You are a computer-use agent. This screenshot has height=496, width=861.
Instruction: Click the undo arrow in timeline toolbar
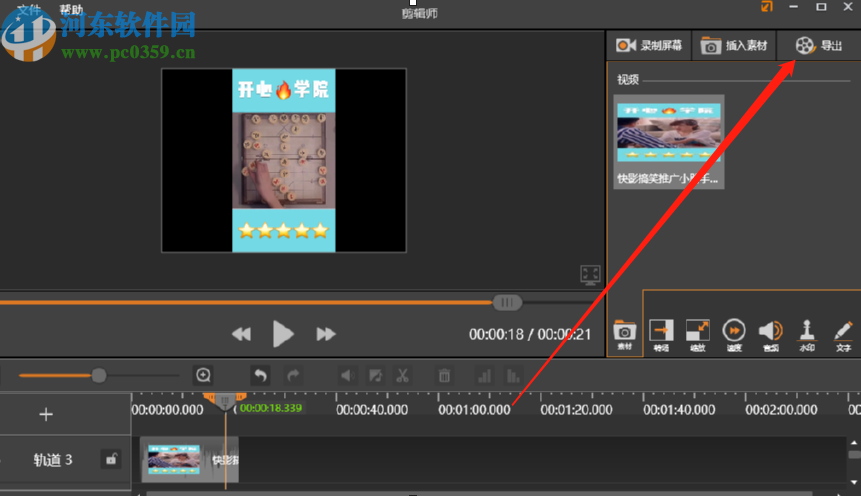[260, 376]
